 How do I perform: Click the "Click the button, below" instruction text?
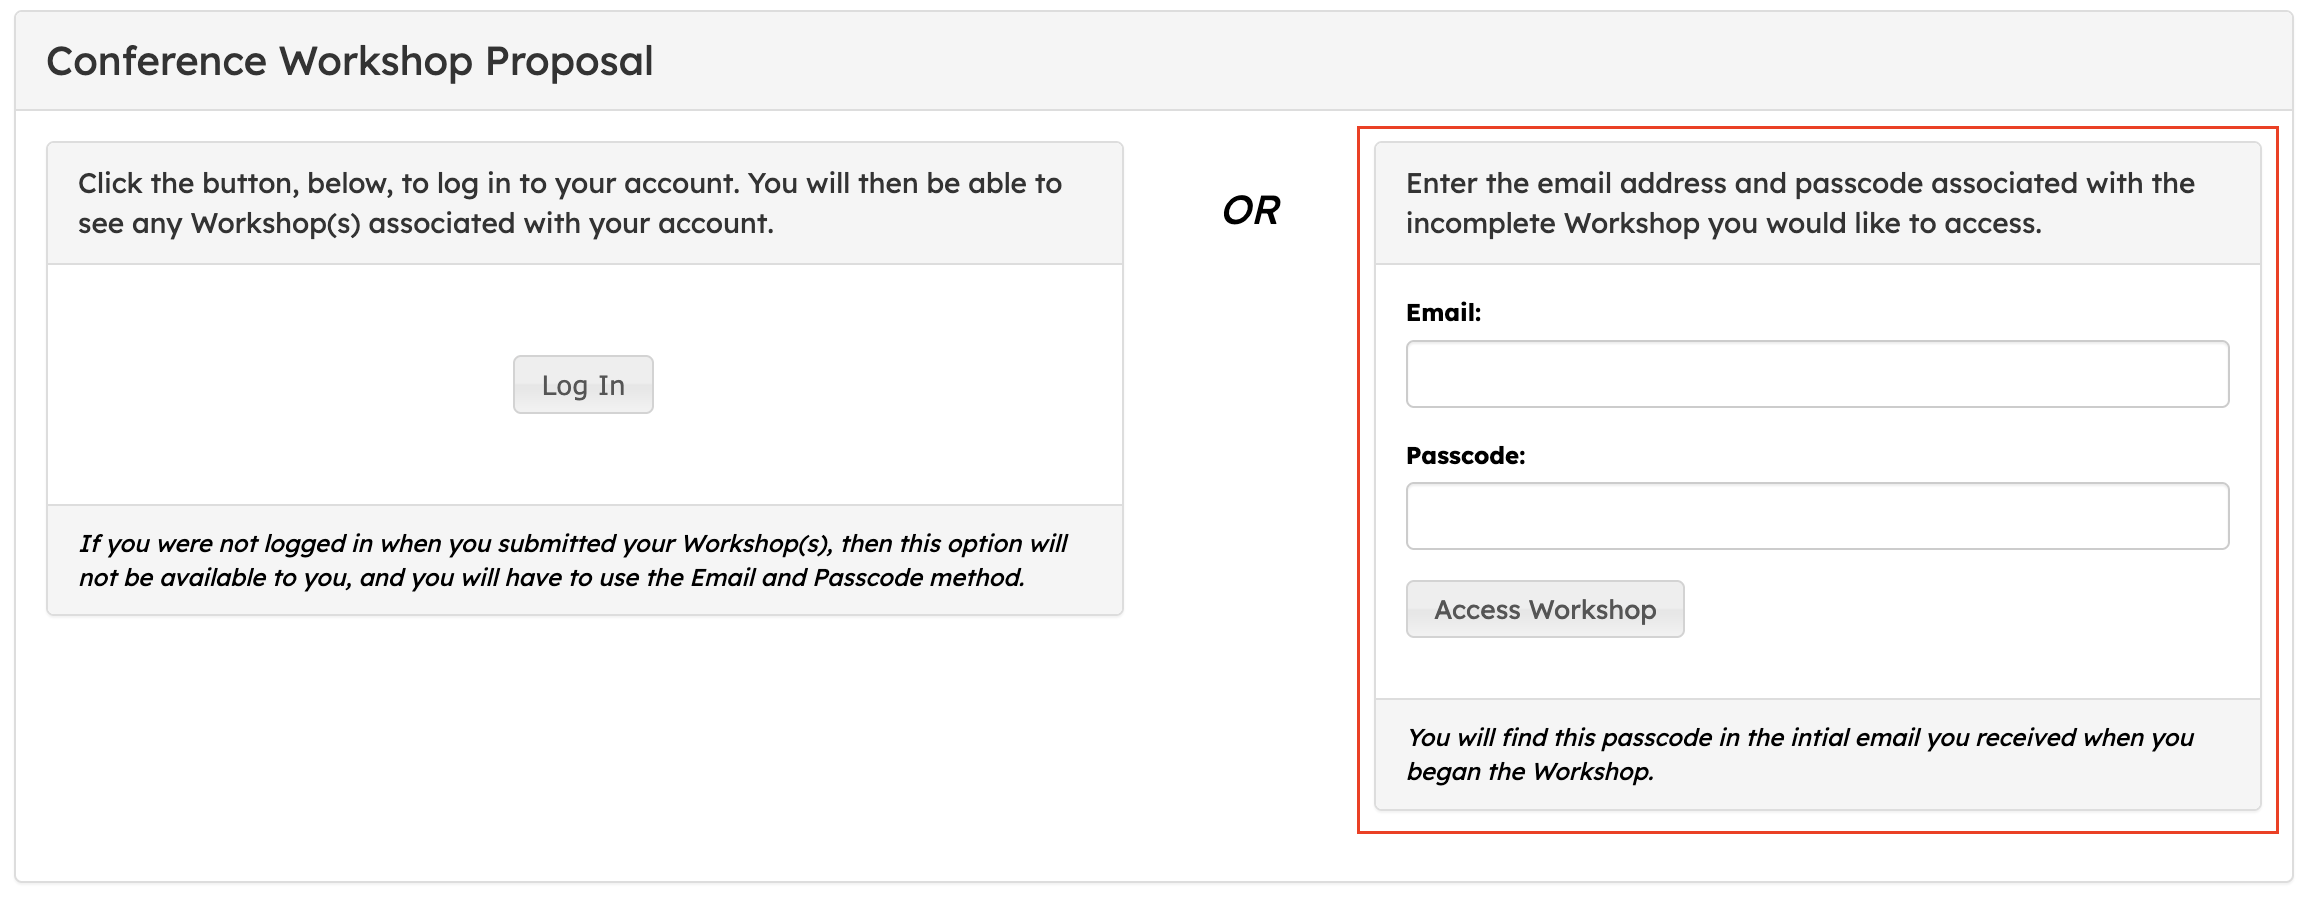(x=569, y=203)
